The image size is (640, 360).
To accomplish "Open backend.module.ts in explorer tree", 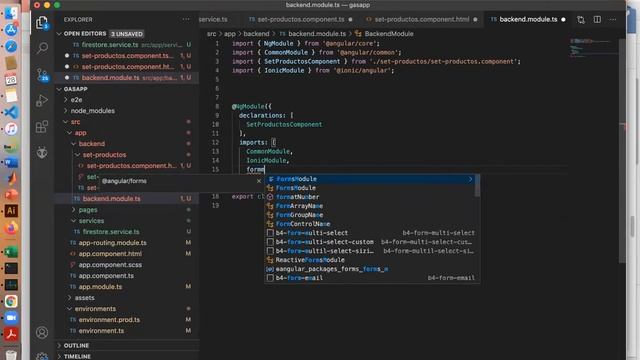I will (x=127, y=199).
